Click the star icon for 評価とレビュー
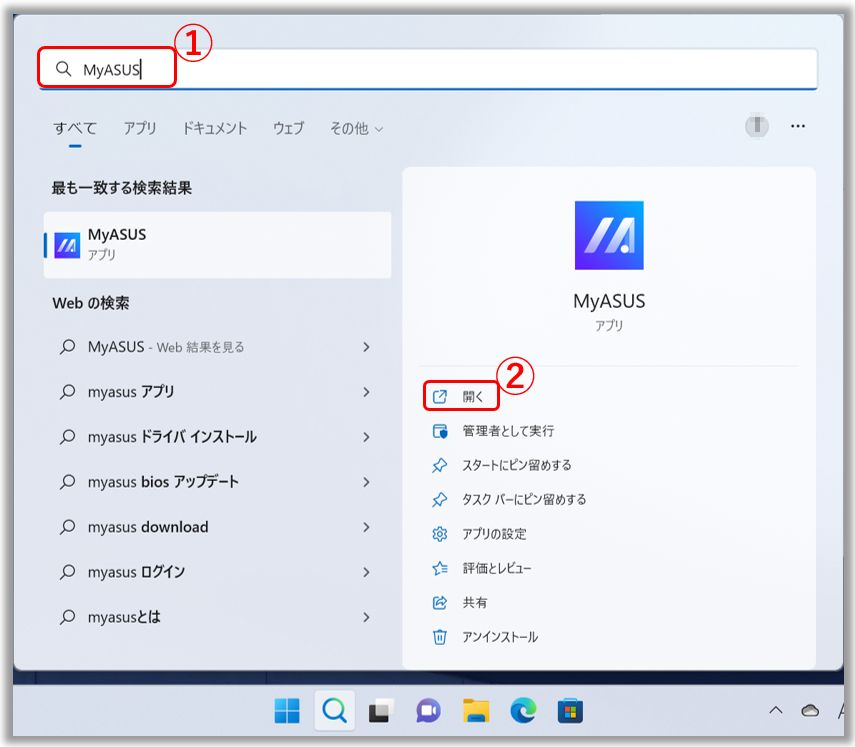855x747 pixels. [439, 568]
